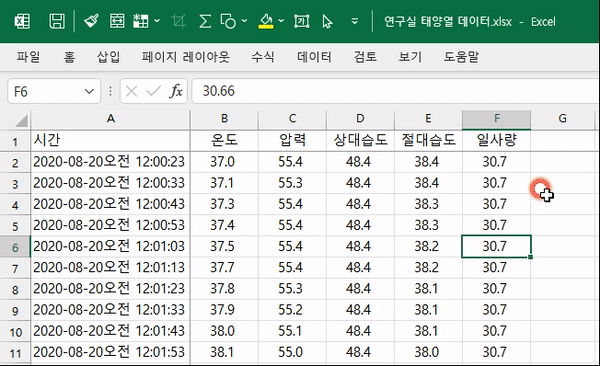
Task: Open the table format dropdown arrow
Action: coord(157,21)
